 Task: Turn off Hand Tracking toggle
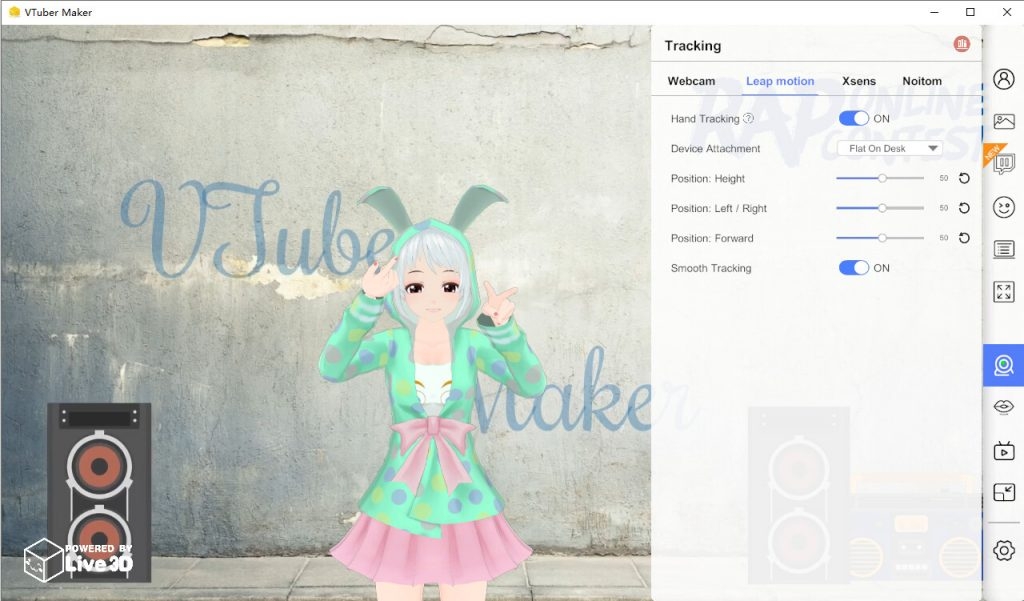click(x=853, y=118)
